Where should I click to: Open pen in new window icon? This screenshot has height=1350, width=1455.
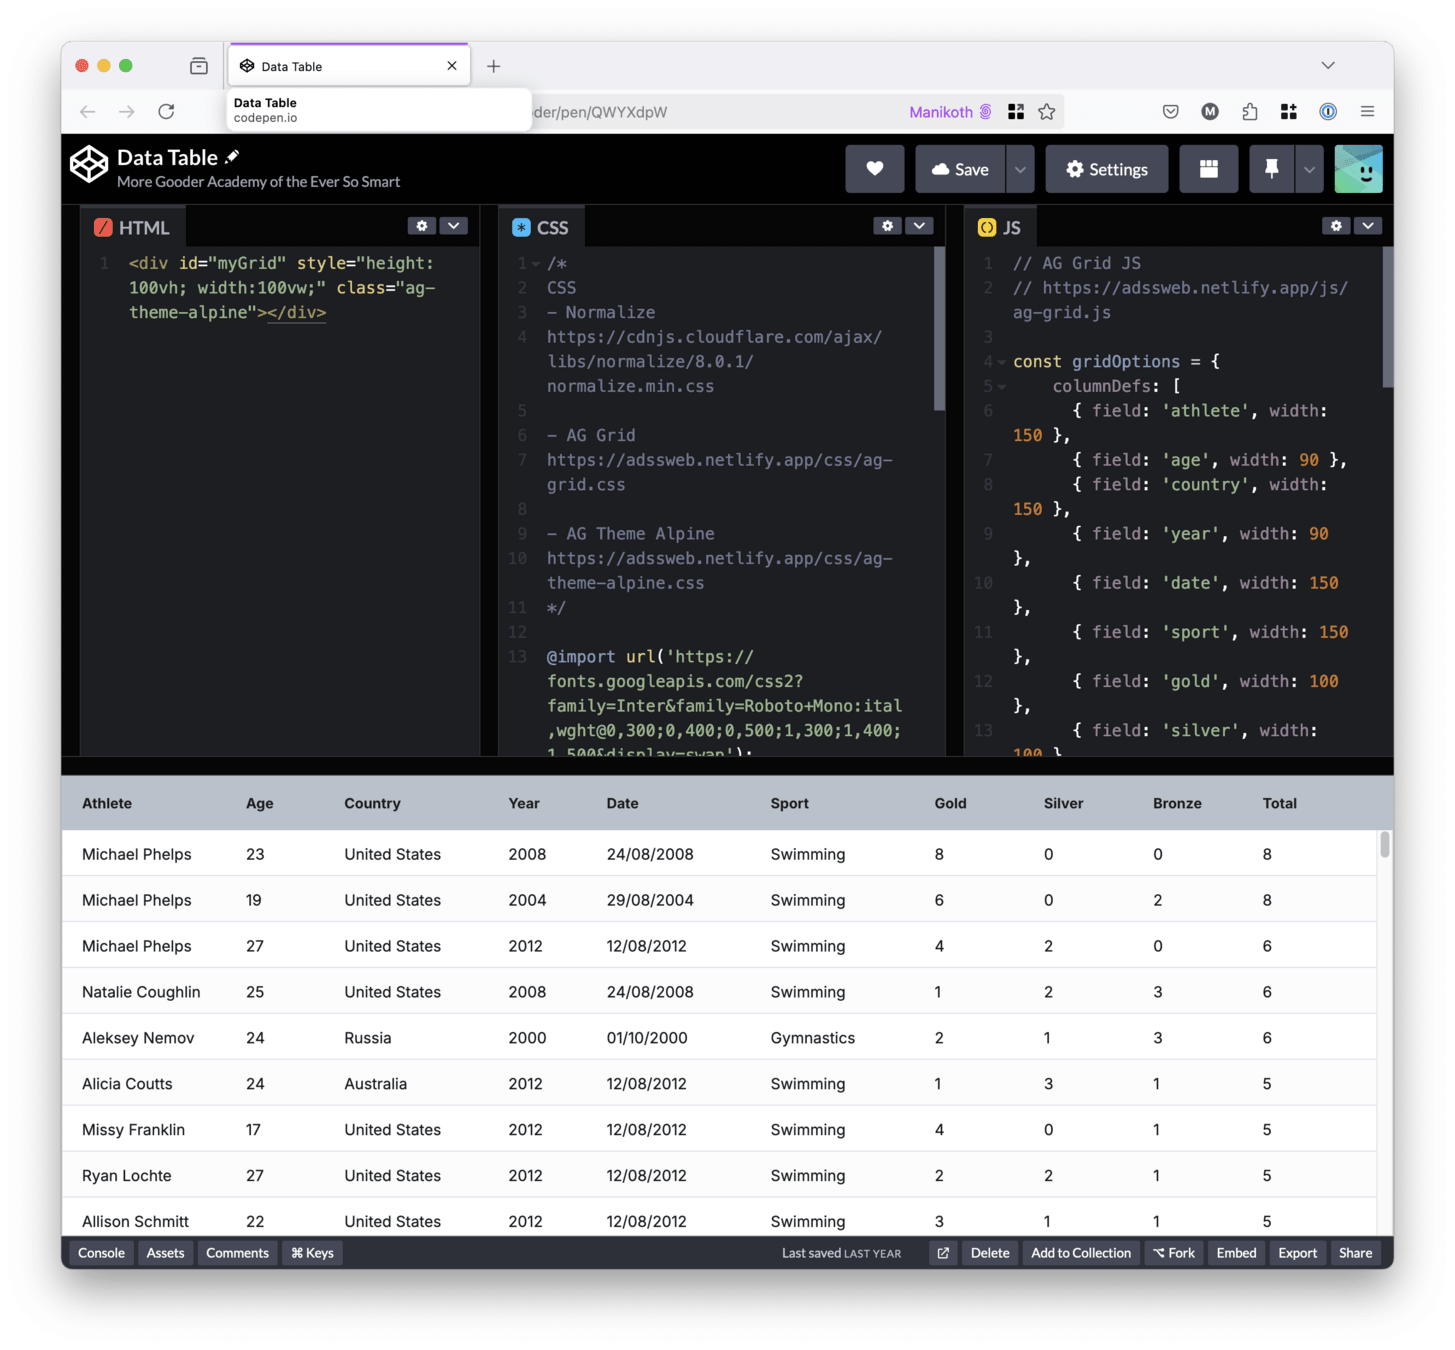pos(942,1253)
